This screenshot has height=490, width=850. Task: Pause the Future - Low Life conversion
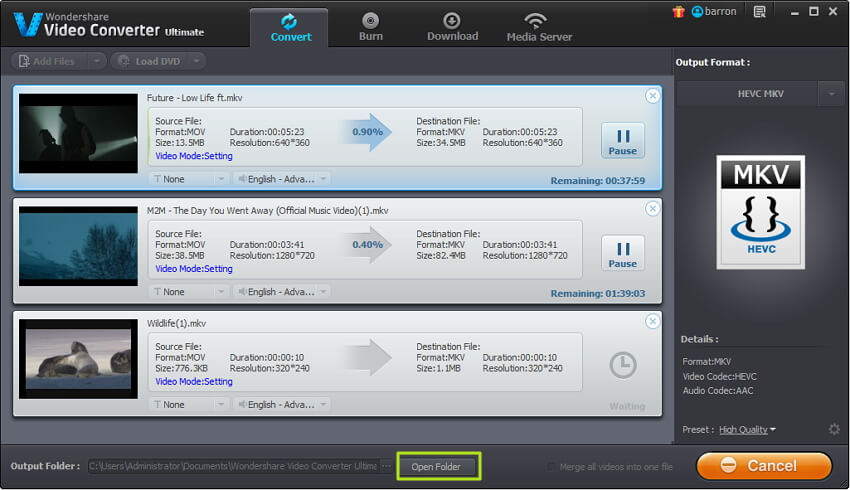(x=622, y=140)
